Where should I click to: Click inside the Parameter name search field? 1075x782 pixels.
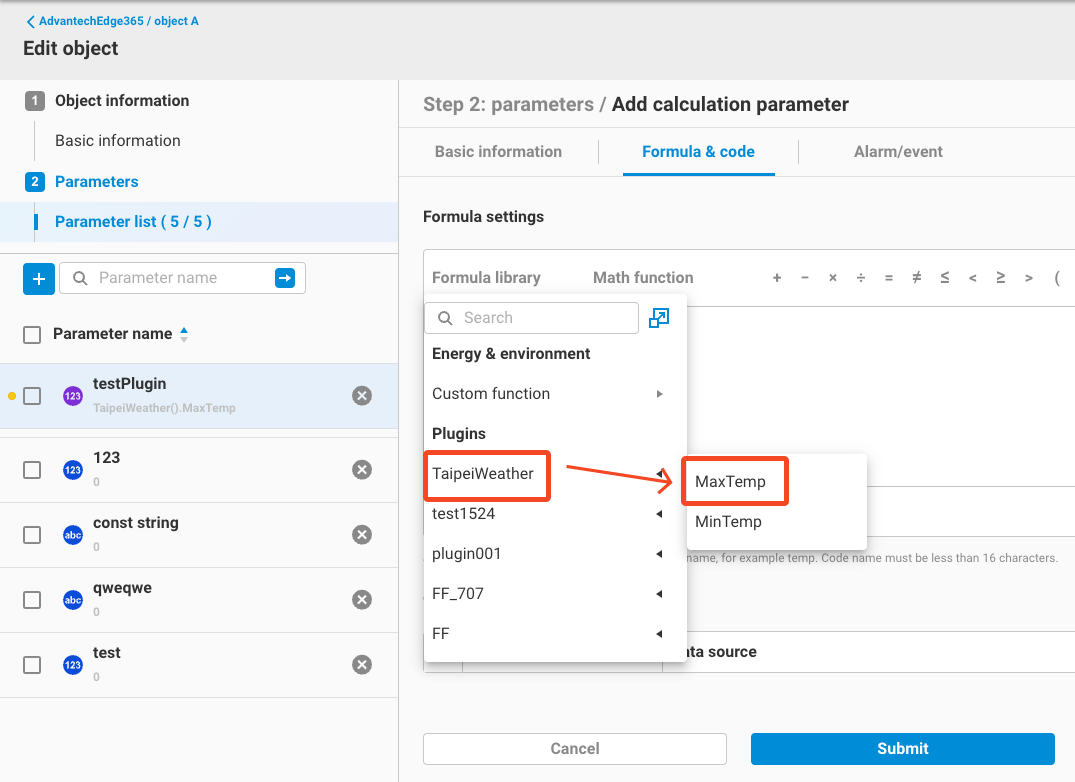click(180, 278)
